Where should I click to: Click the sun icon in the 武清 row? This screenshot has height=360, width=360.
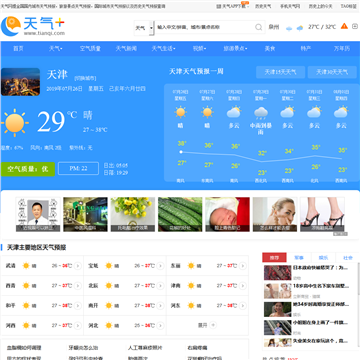pos(26,266)
